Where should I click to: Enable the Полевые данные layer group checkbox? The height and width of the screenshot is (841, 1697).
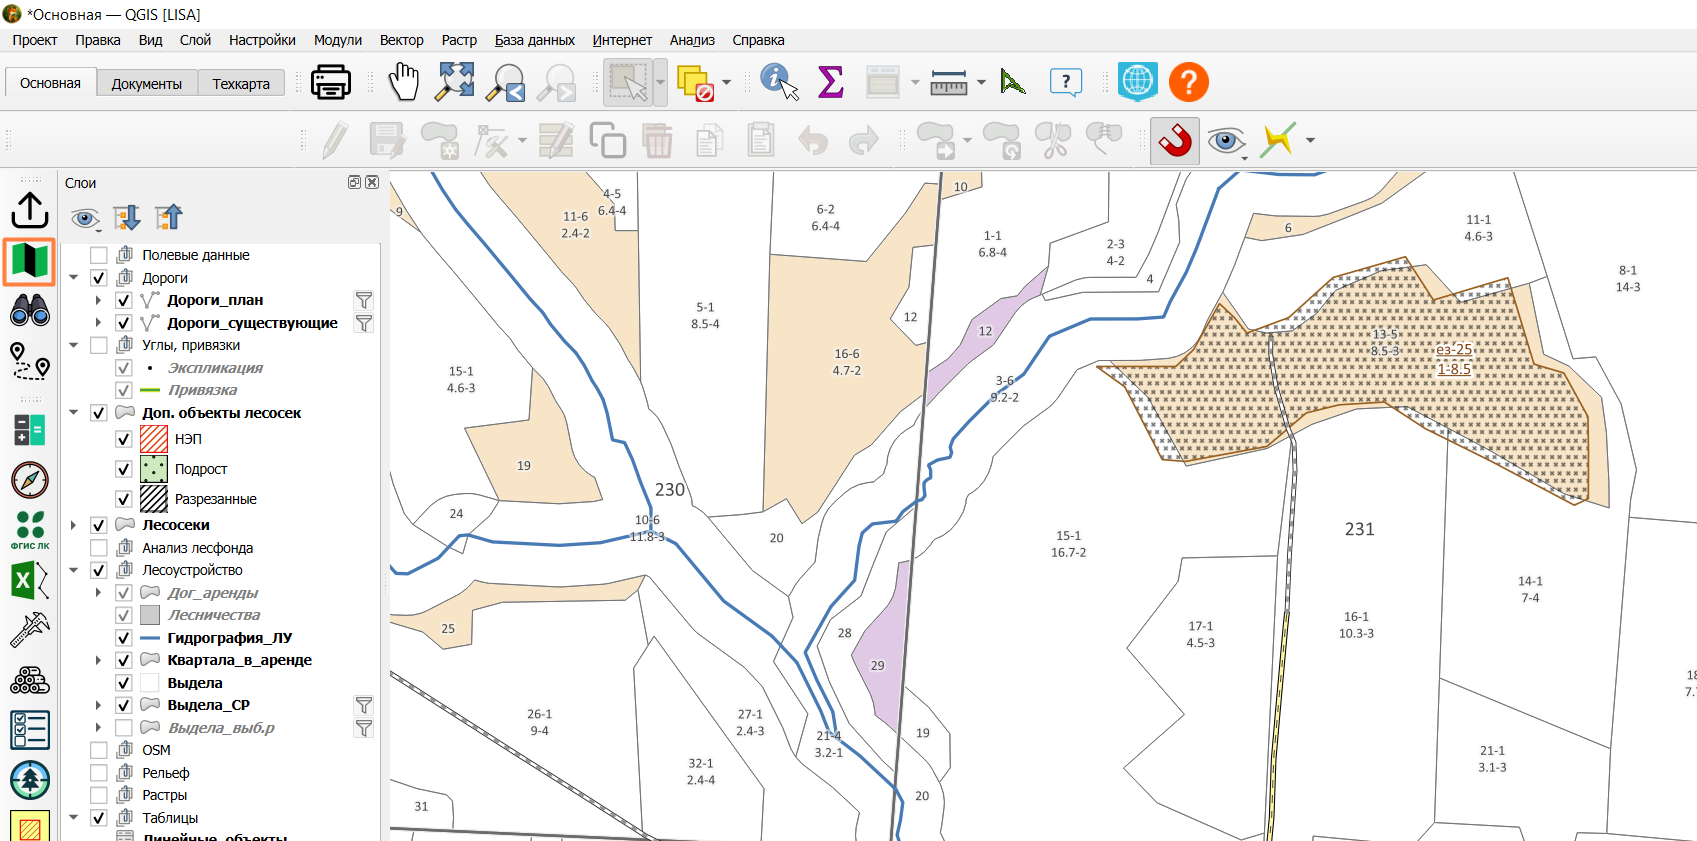coord(99,255)
